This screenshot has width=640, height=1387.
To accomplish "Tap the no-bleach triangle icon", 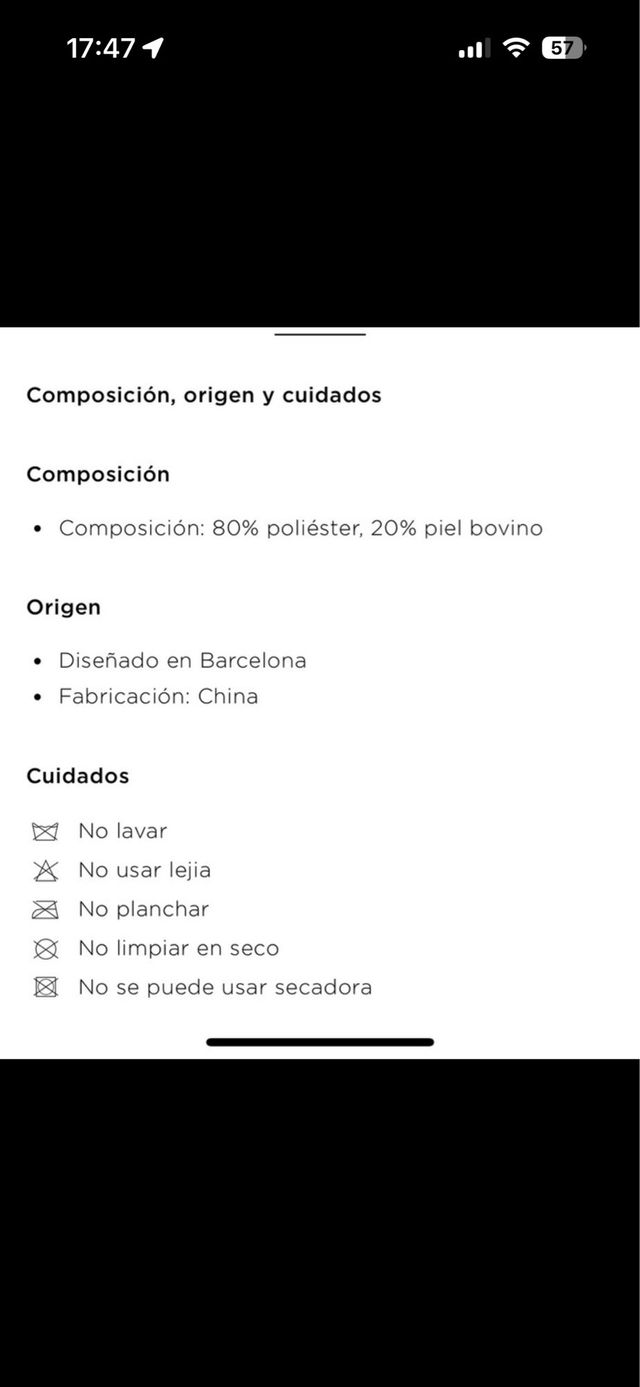I will (x=45, y=871).
